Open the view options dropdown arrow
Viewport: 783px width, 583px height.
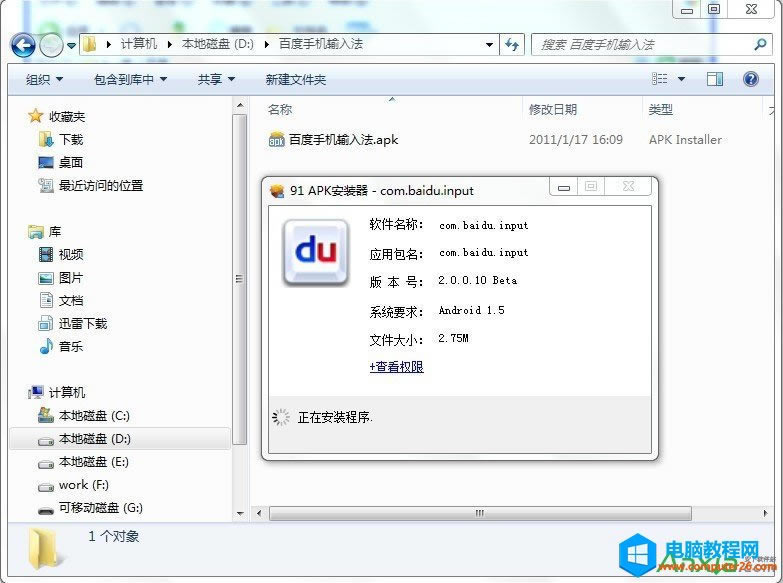coord(682,79)
